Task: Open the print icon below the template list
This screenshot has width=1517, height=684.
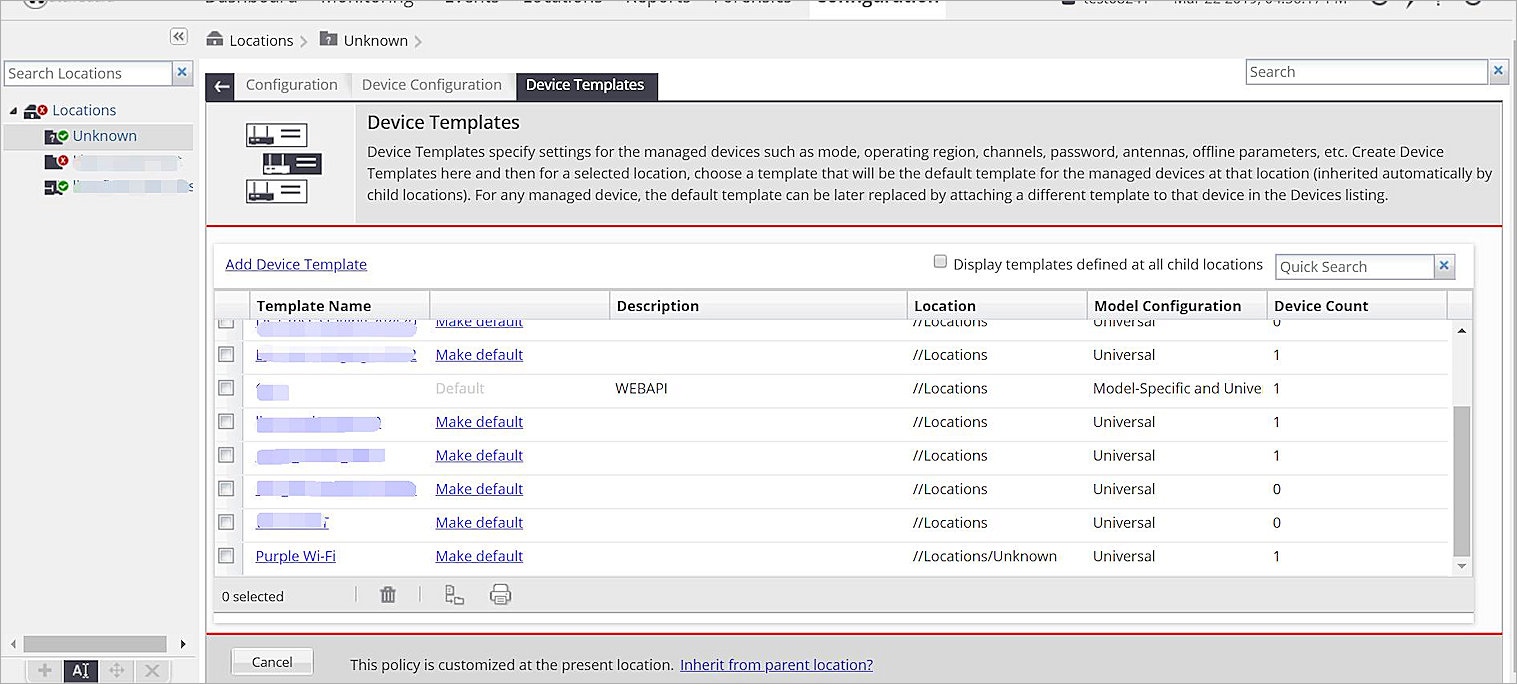Action: pyautogui.click(x=500, y=594)
